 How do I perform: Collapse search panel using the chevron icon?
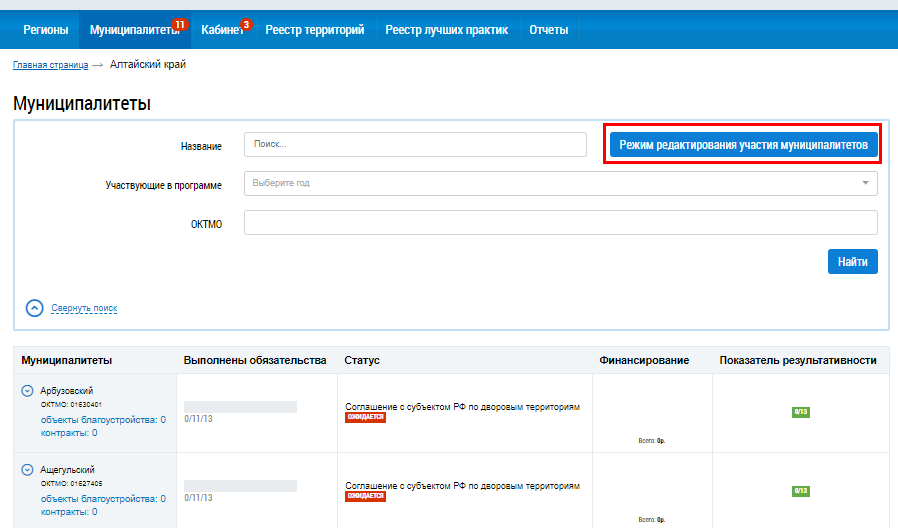click(35, 308)
